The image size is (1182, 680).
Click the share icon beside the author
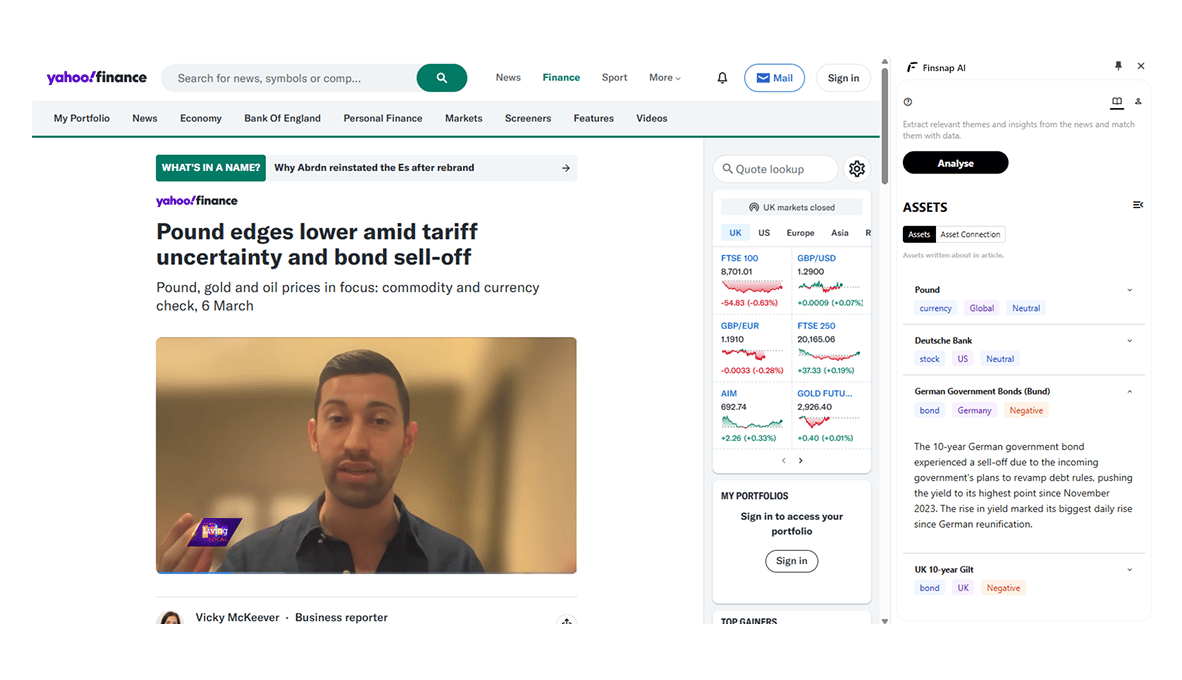pos(566,622)
